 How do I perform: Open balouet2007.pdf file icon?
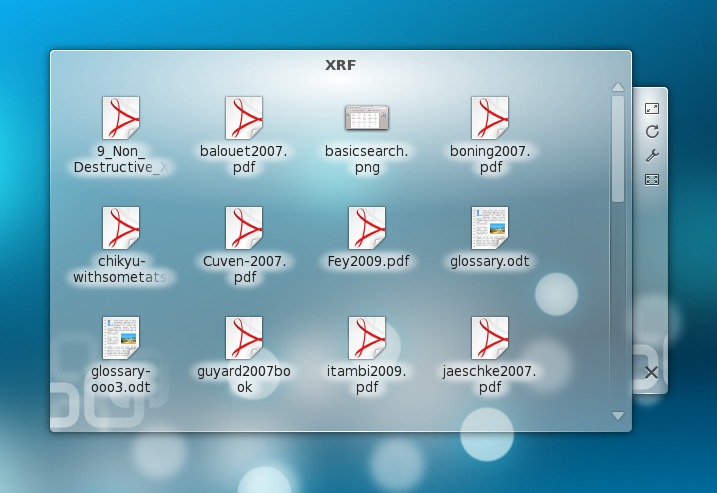243,118
